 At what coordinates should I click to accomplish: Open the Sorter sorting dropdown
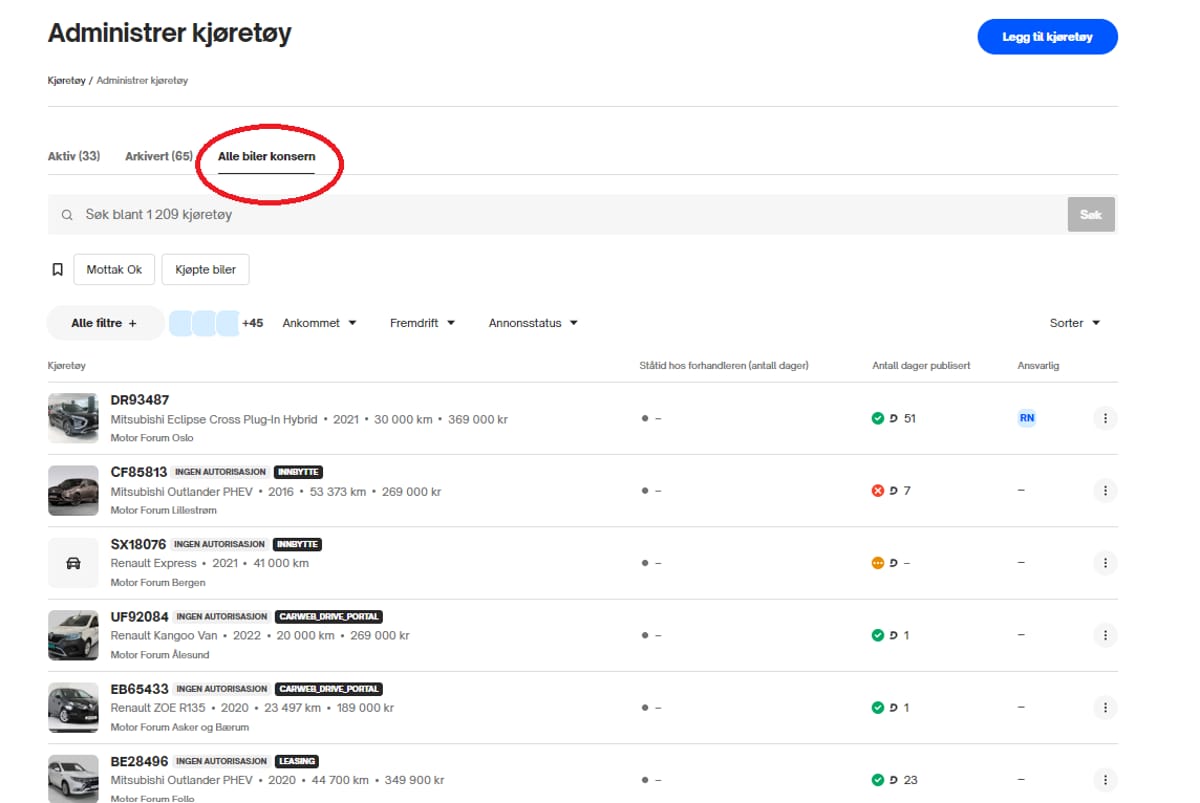1074,323
